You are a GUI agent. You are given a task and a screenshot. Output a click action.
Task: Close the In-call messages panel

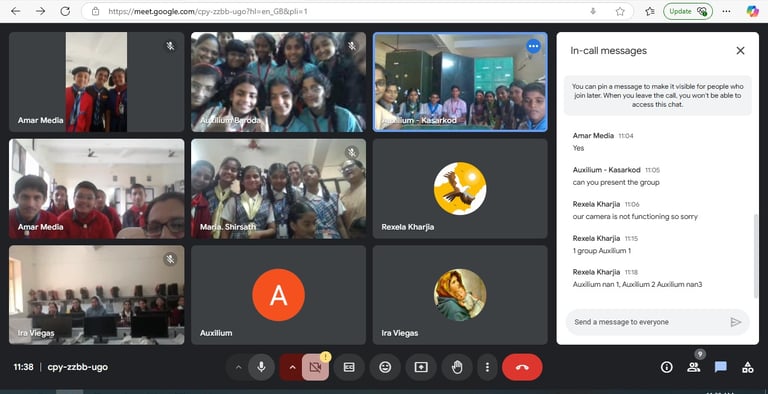[x=740, y=50]
